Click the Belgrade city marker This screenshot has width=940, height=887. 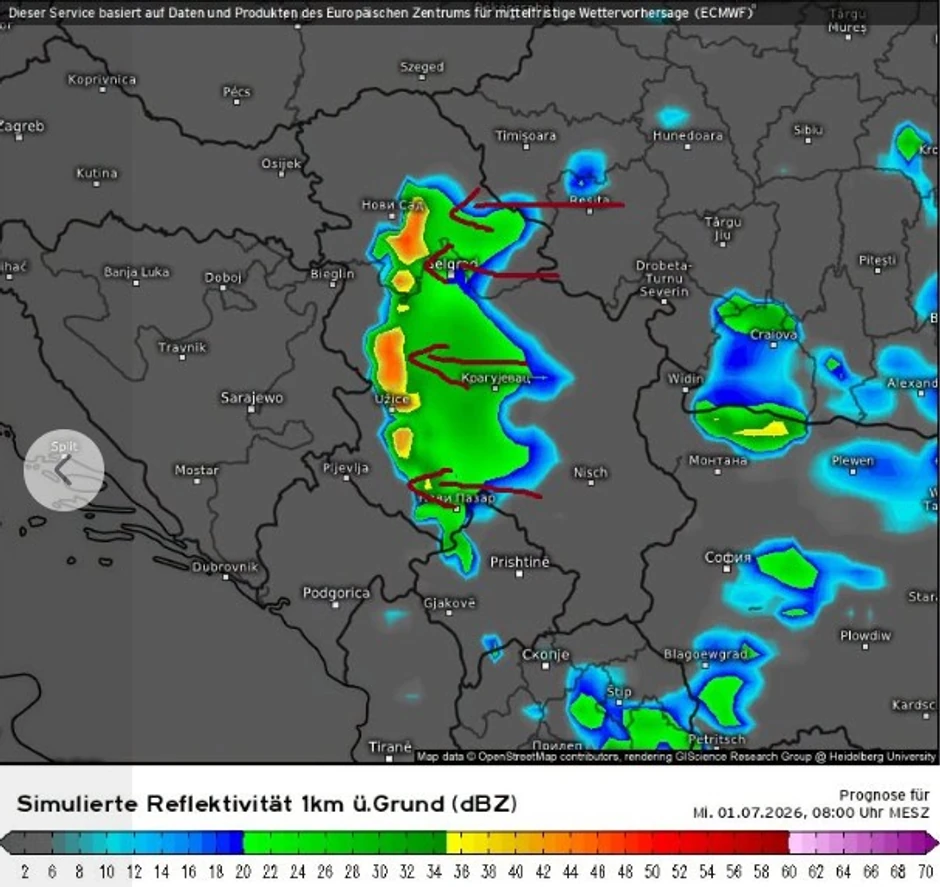451,275
